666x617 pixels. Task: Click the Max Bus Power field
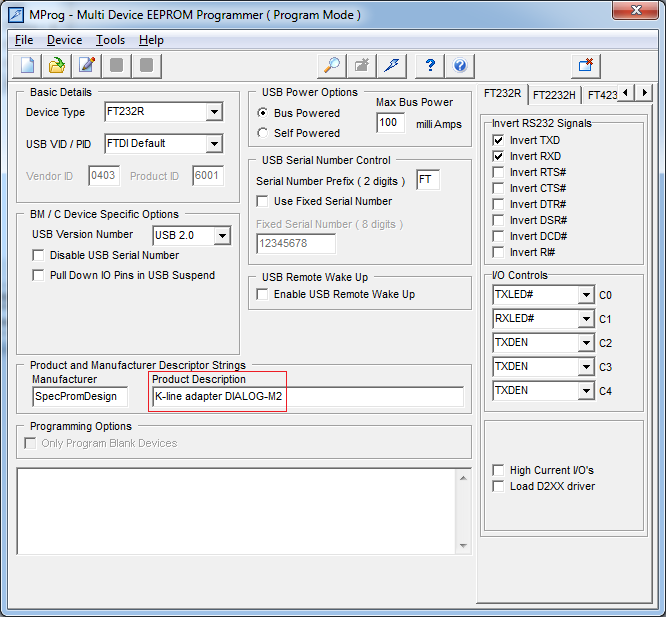click(389, 123)
